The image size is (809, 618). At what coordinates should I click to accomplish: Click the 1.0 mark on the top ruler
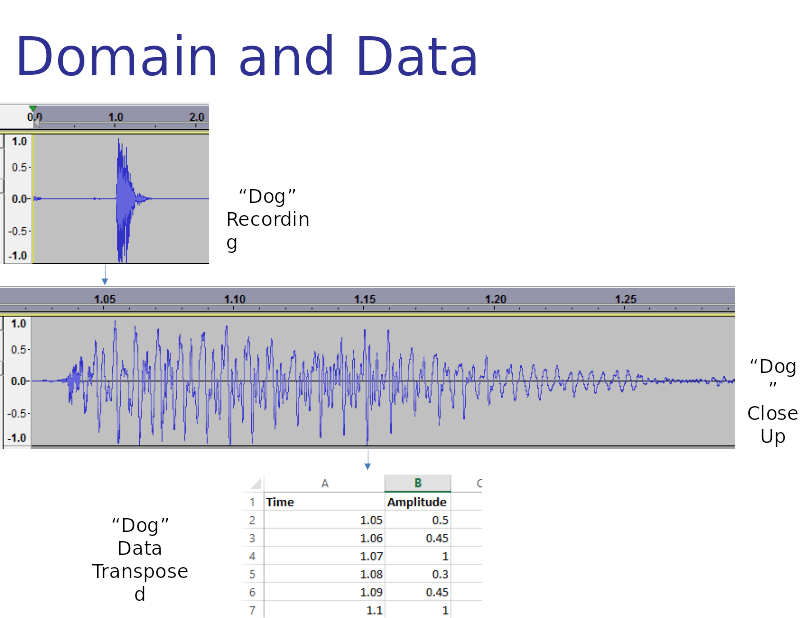(116, 117)
